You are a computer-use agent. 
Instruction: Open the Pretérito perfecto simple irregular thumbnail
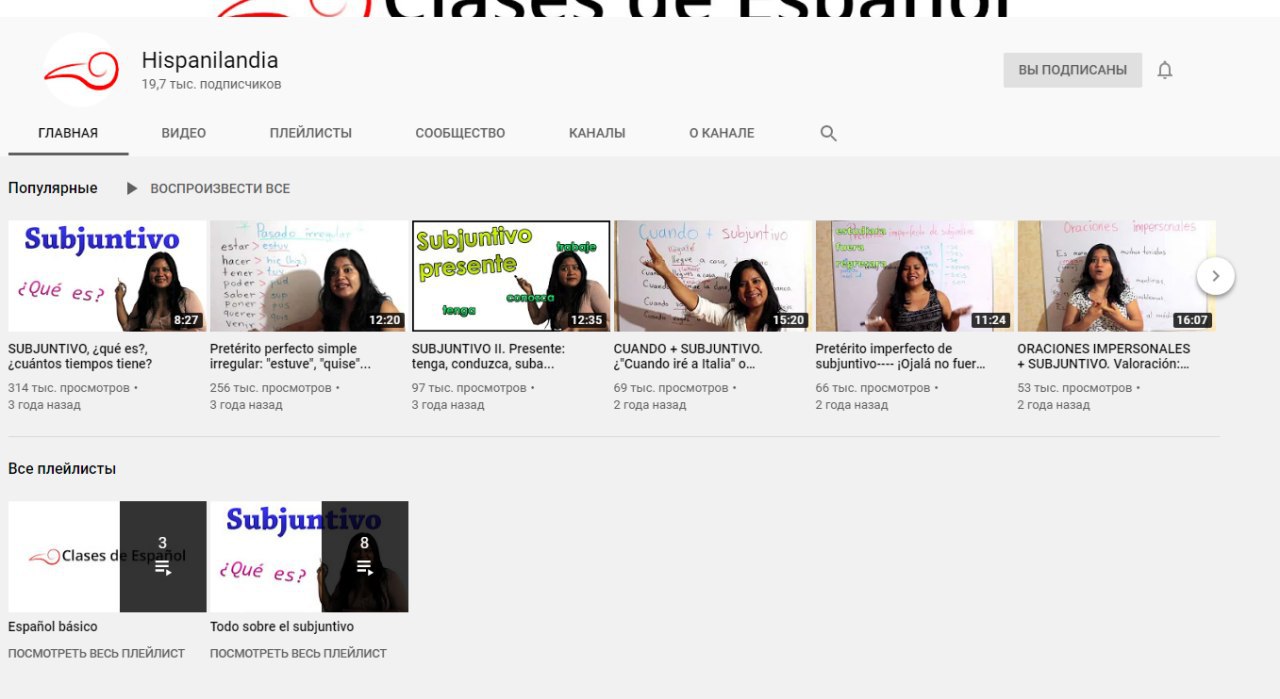point(309,276)
